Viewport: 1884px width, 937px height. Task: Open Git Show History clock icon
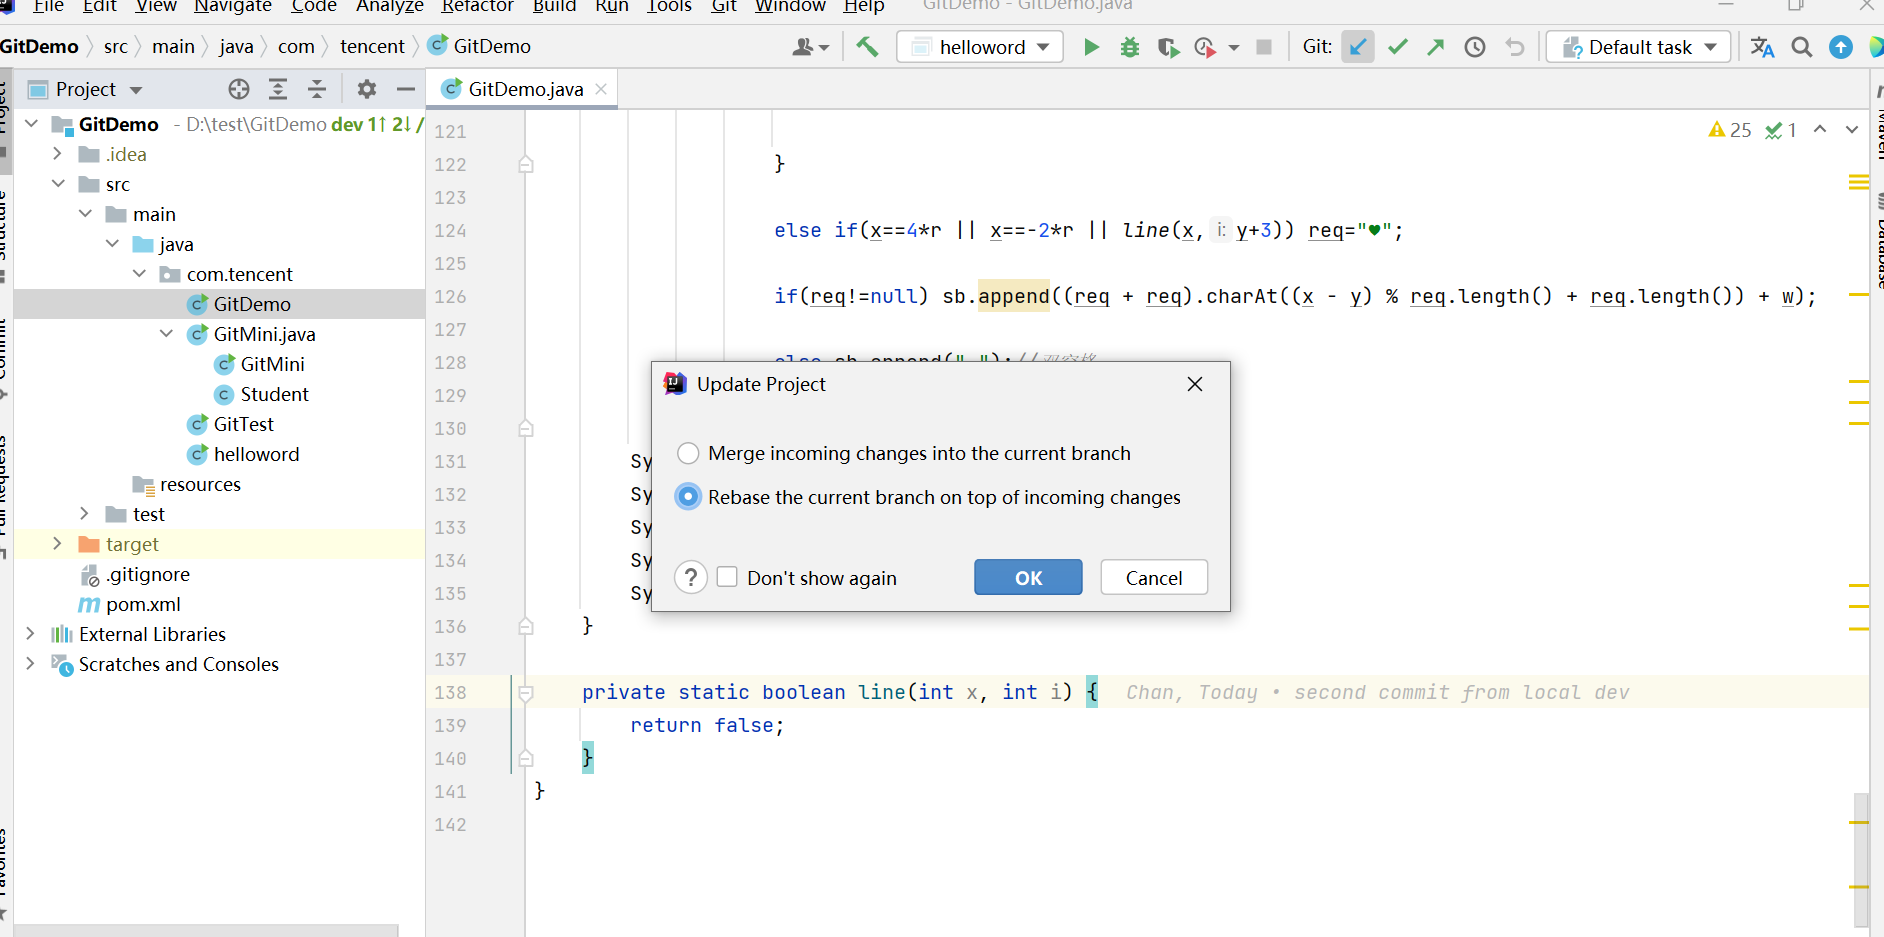point(1475,47)
